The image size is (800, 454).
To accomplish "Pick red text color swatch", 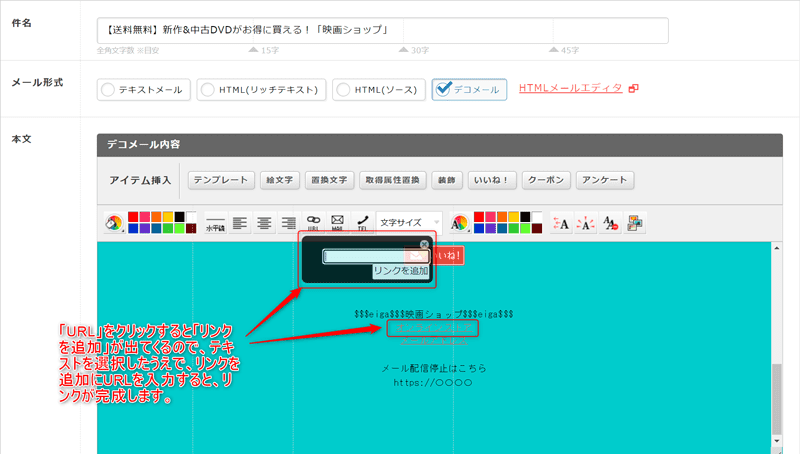I will click(479, 217).
